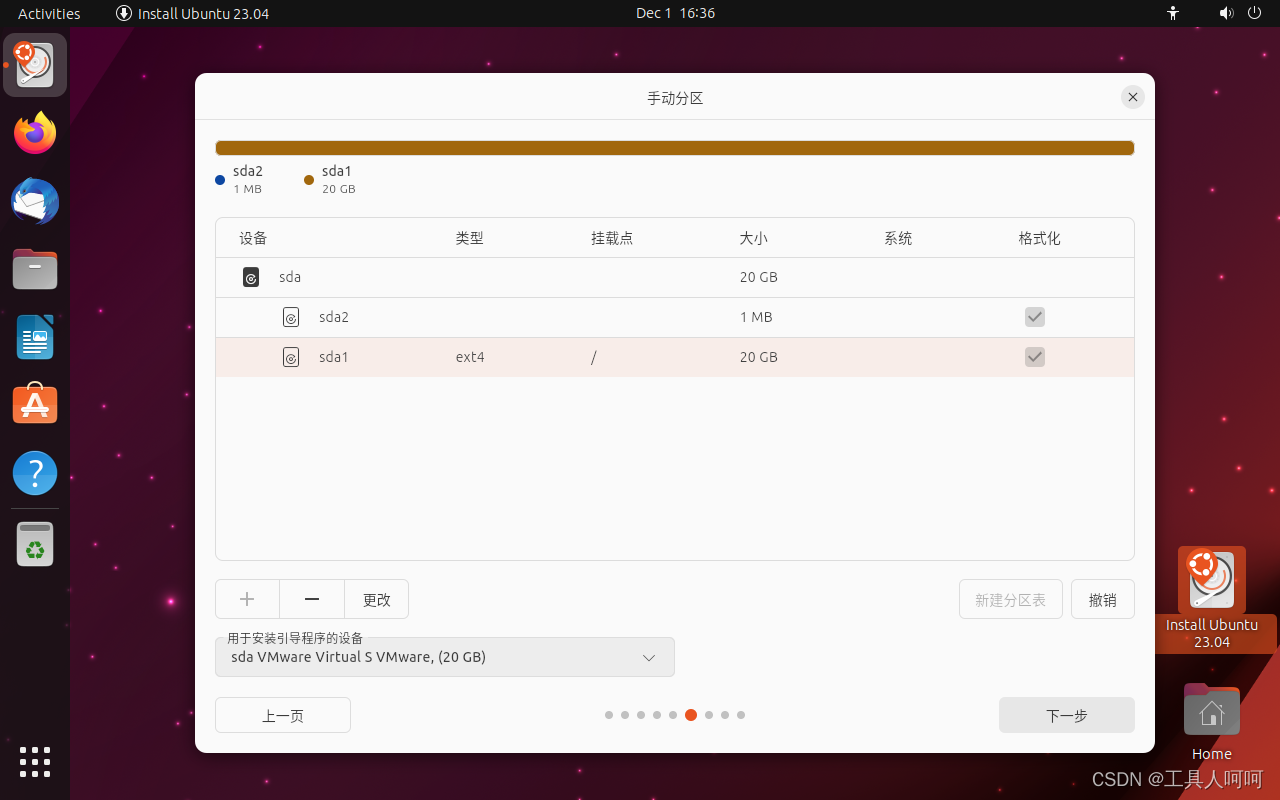Click the 设备 column header
Image resolution: width=1280 pixels, height=800 pixels.
tap(253, 238)
